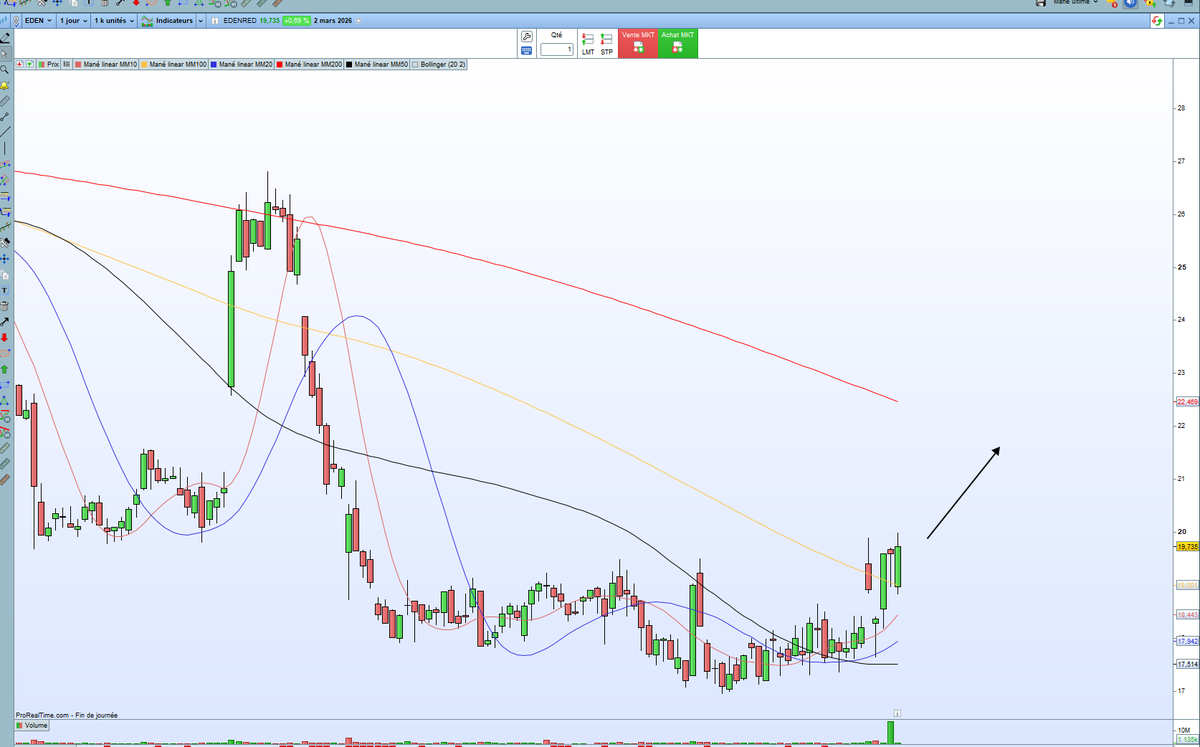Click the red-green sync arrows icon top right
This screenshot has height=747, width=1200.
pyautogui.click(x=1157, y=21)
